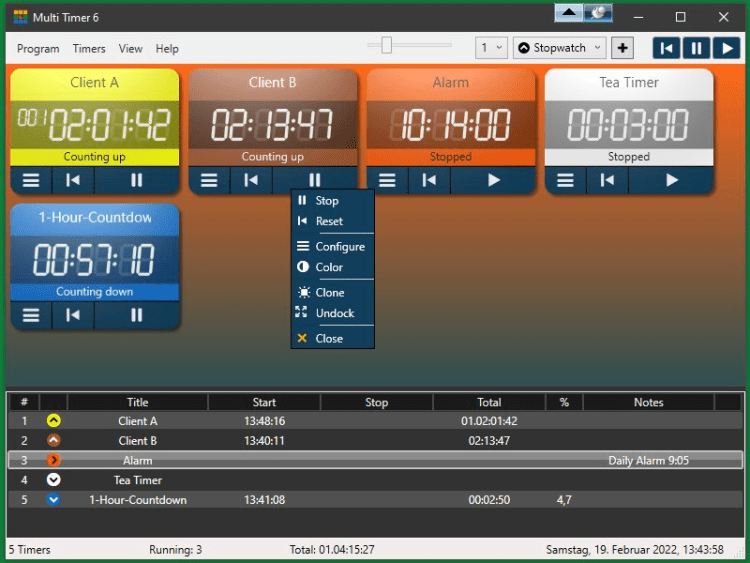Select the Client A row title
Viewport: 750px width, 563px height.
pos(138,421)
